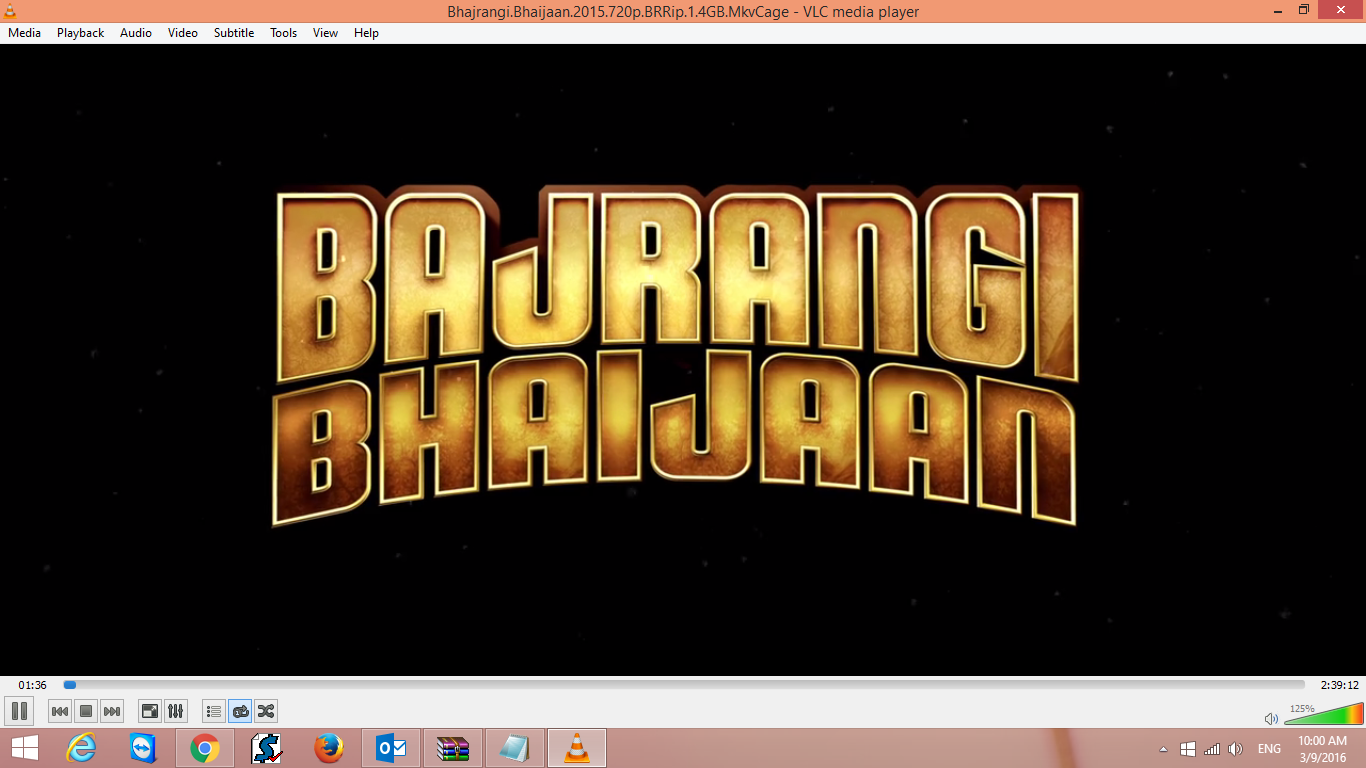Open Firefox from the taskbar
1366x768 pixels.
pyautogui.click(x=329, y=748)
